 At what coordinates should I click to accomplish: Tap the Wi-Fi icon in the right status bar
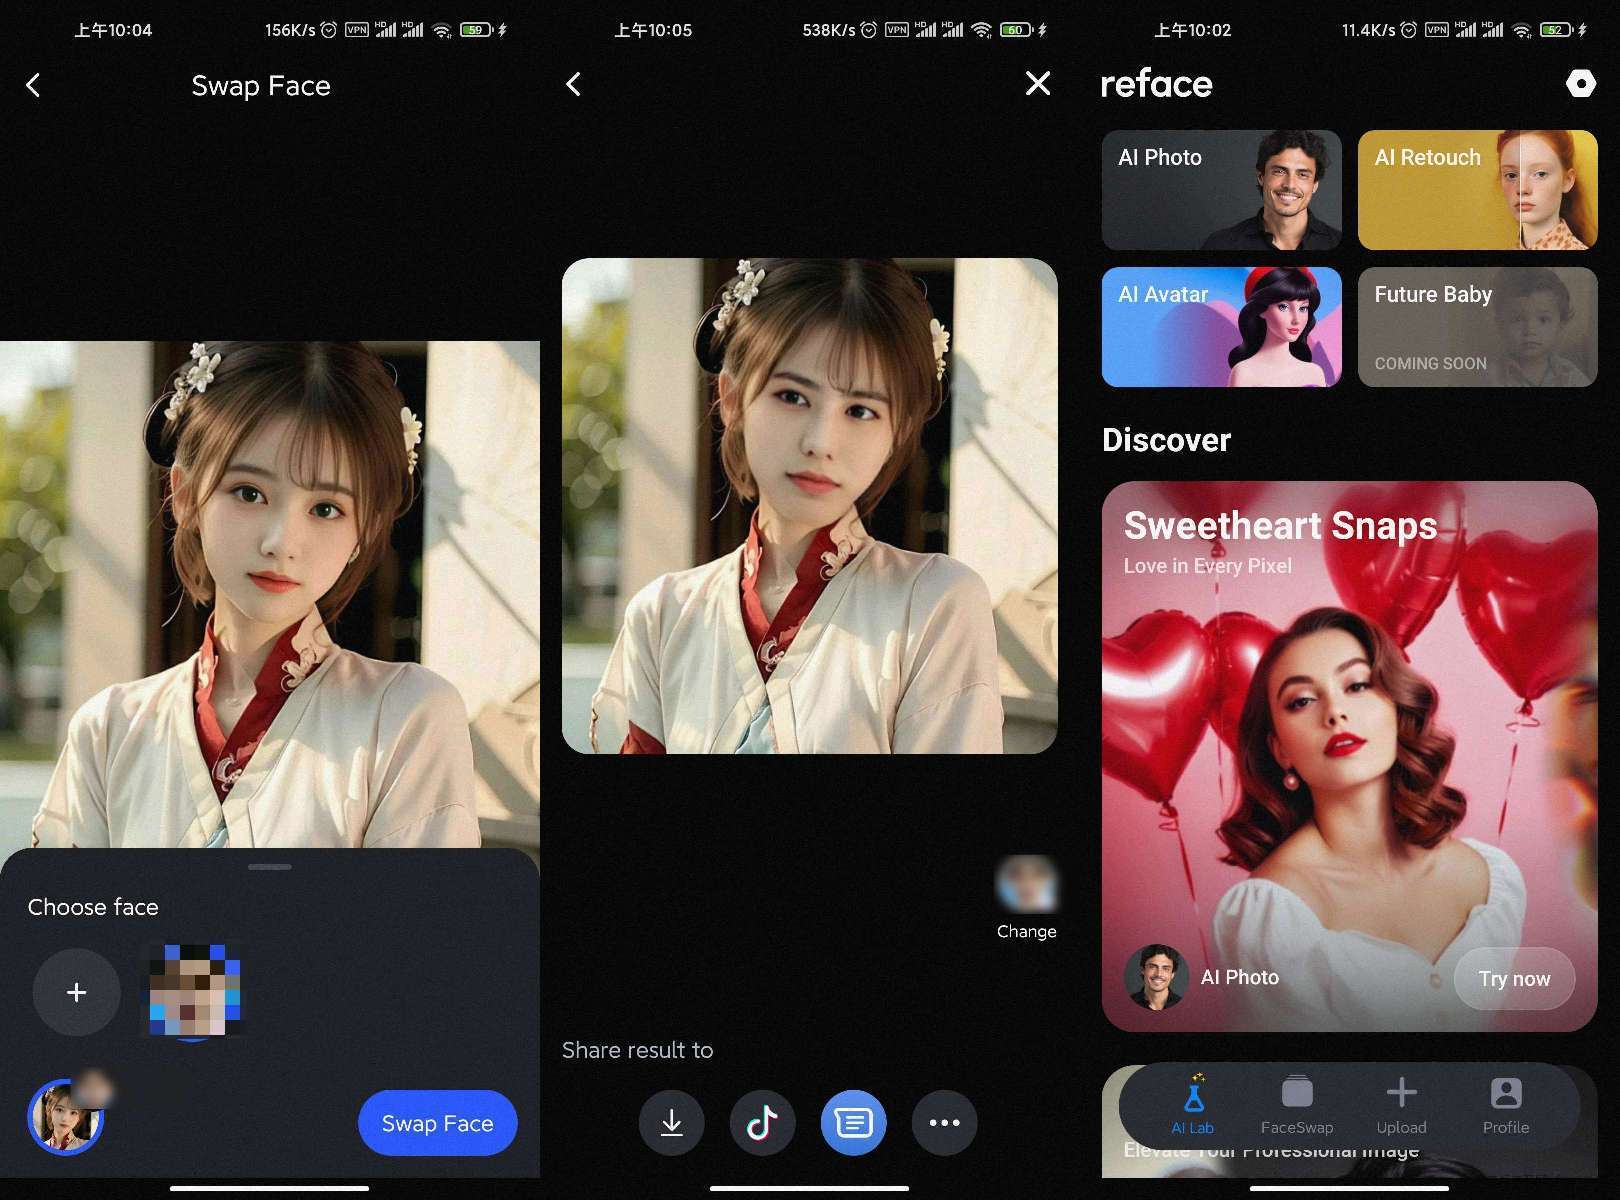coord(1521,30)
